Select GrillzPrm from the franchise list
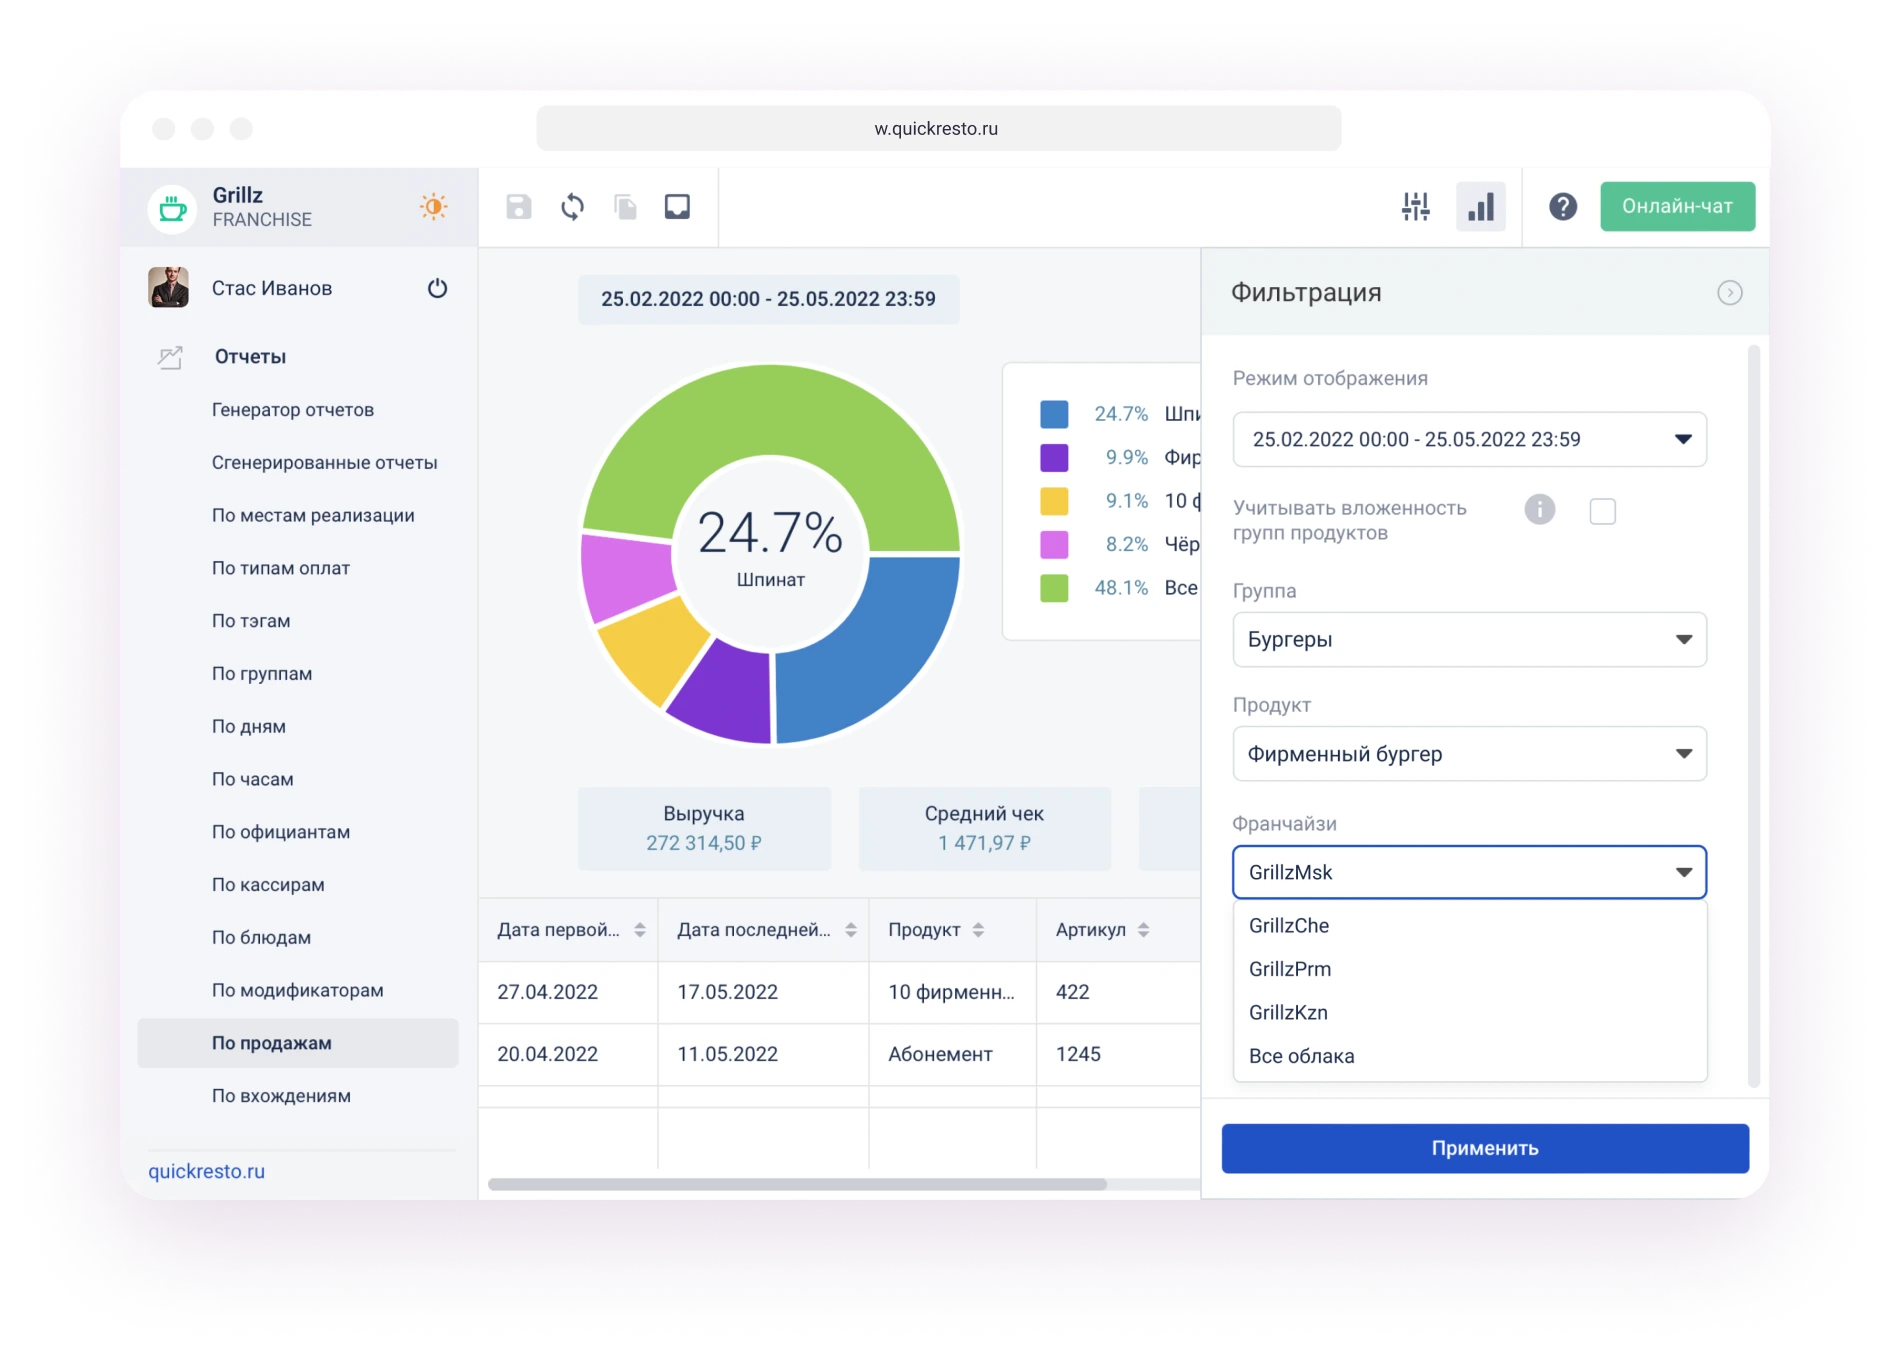Viewport: 1892px width, 1350px height. point(1290,969)
